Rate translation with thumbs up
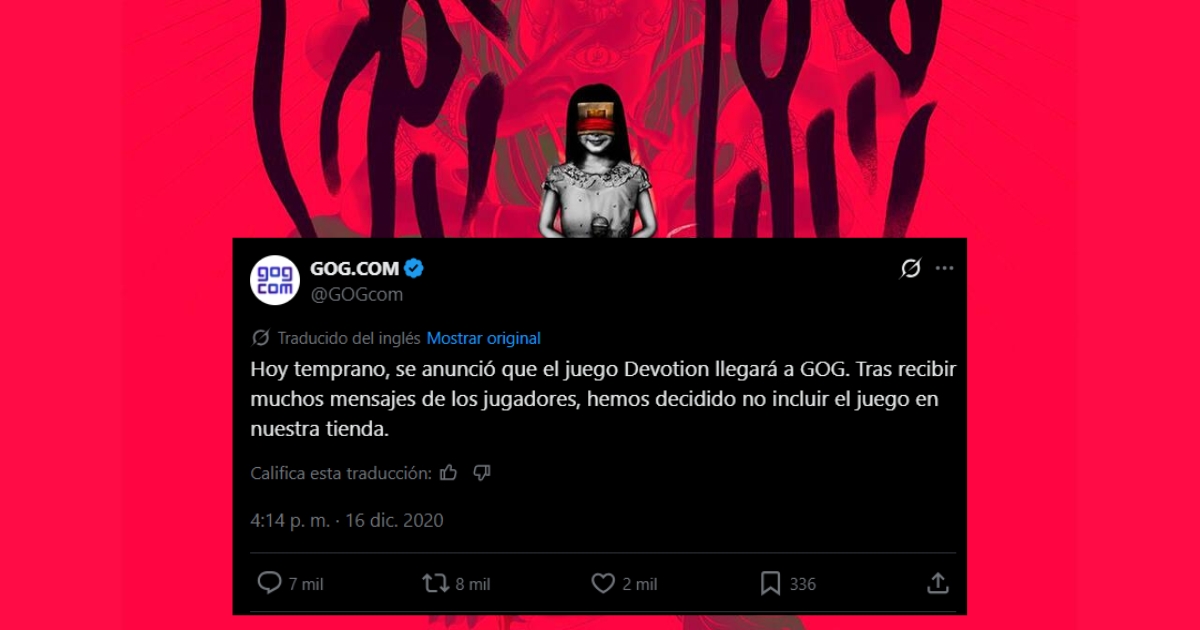This screenshot has height=630, width=1200. [x=448, y=473]
